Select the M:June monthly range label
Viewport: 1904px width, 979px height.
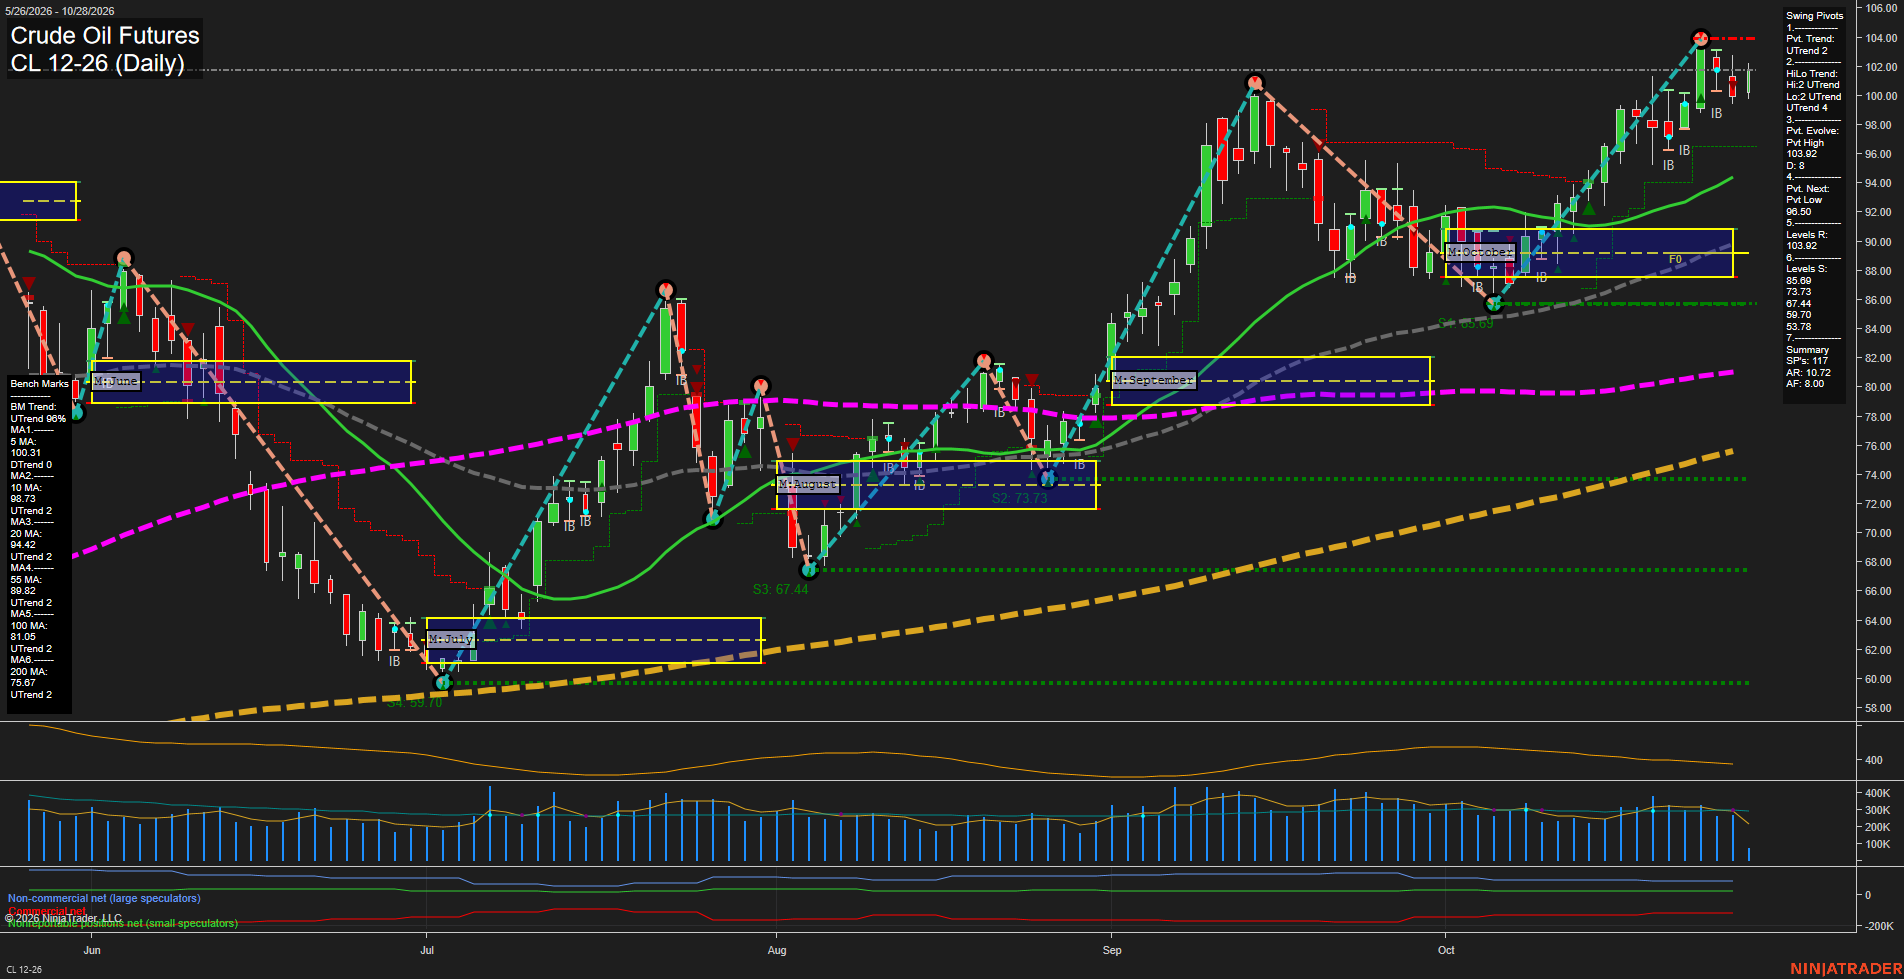point(116,382)
